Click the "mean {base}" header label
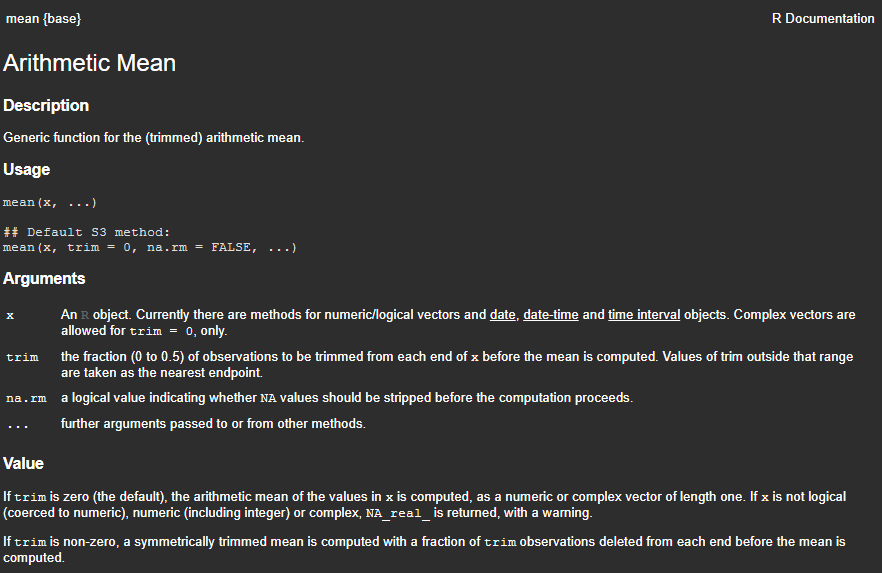The image size is (882, 573). click(44, 19)
